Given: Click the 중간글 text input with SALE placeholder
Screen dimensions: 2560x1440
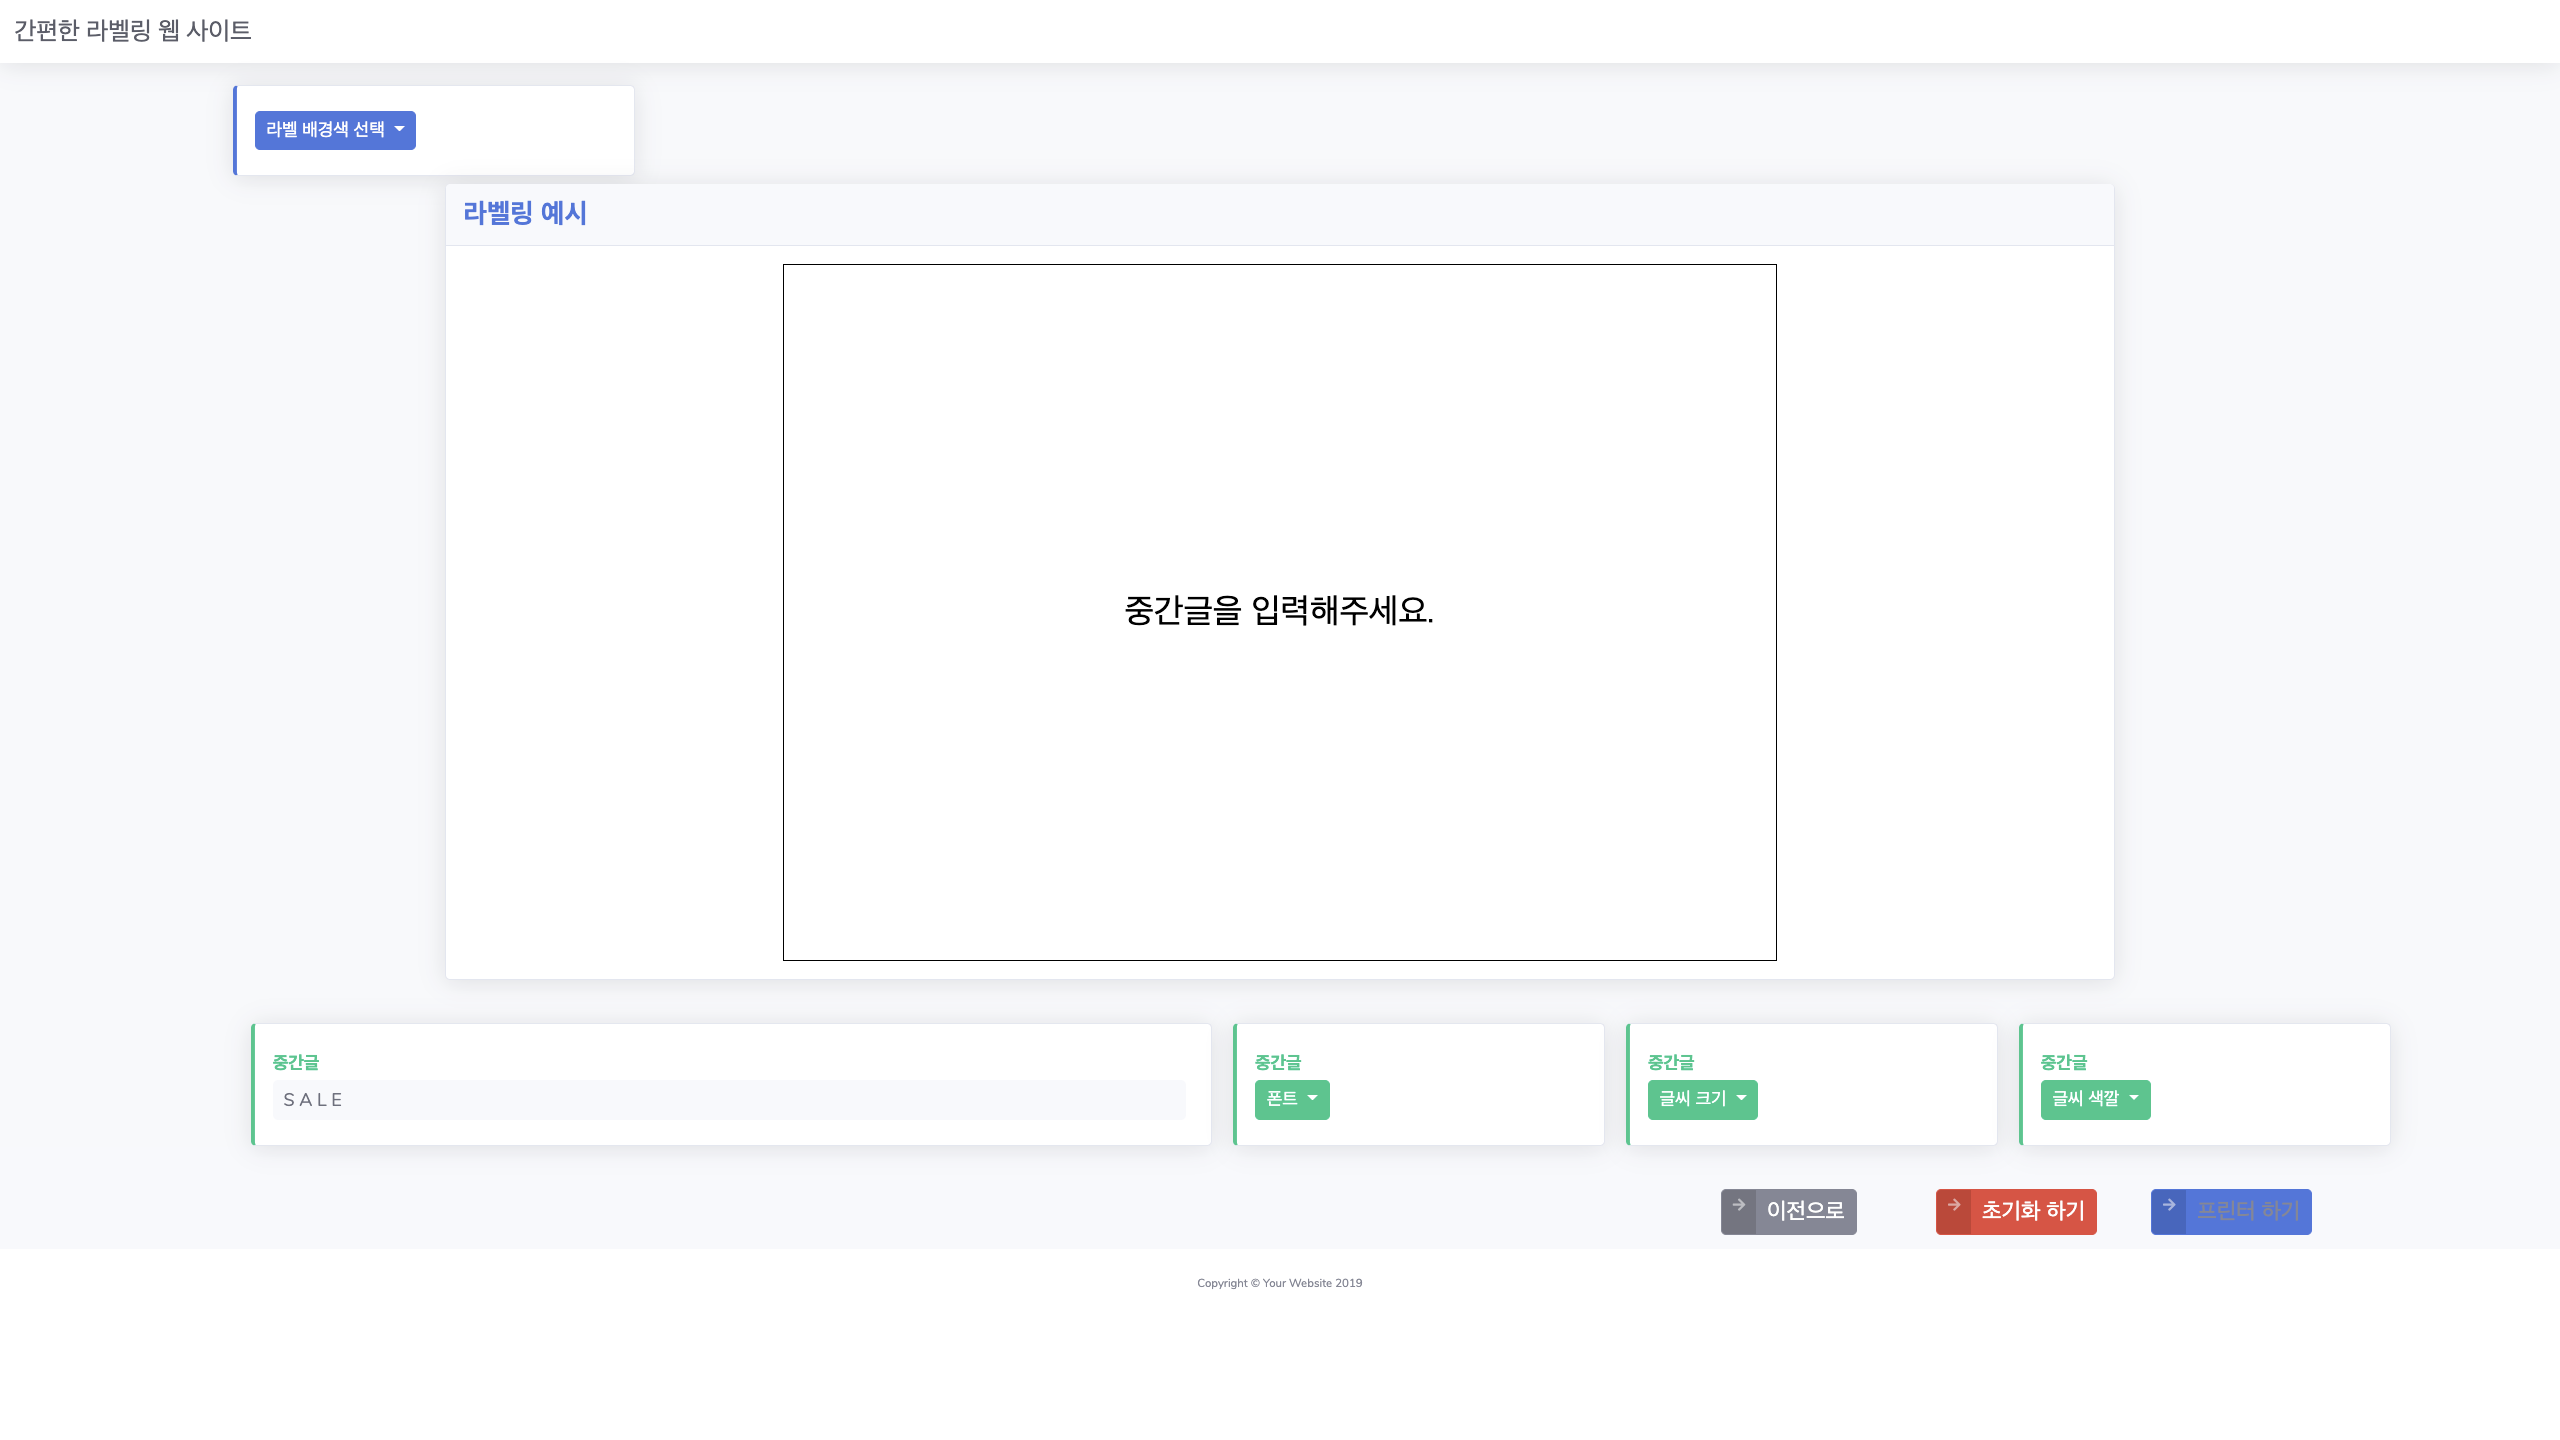Looking at the screenshot, I should pos(729,1100).
